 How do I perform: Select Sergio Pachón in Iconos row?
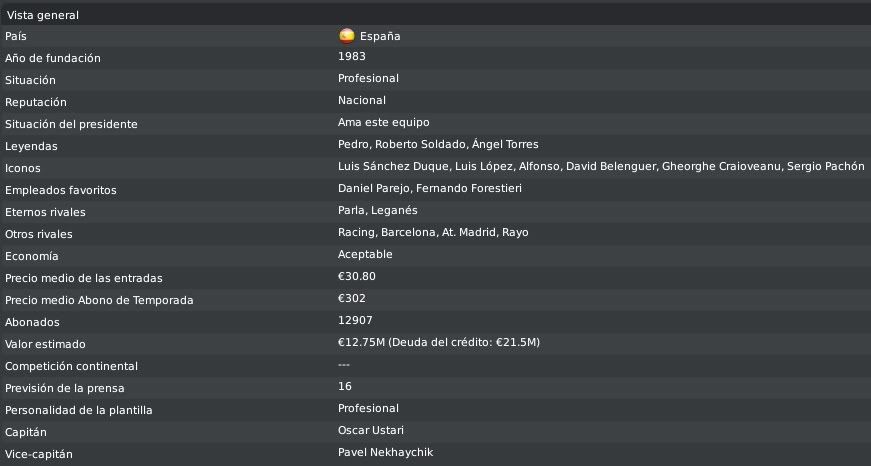(x=825, y=166)
